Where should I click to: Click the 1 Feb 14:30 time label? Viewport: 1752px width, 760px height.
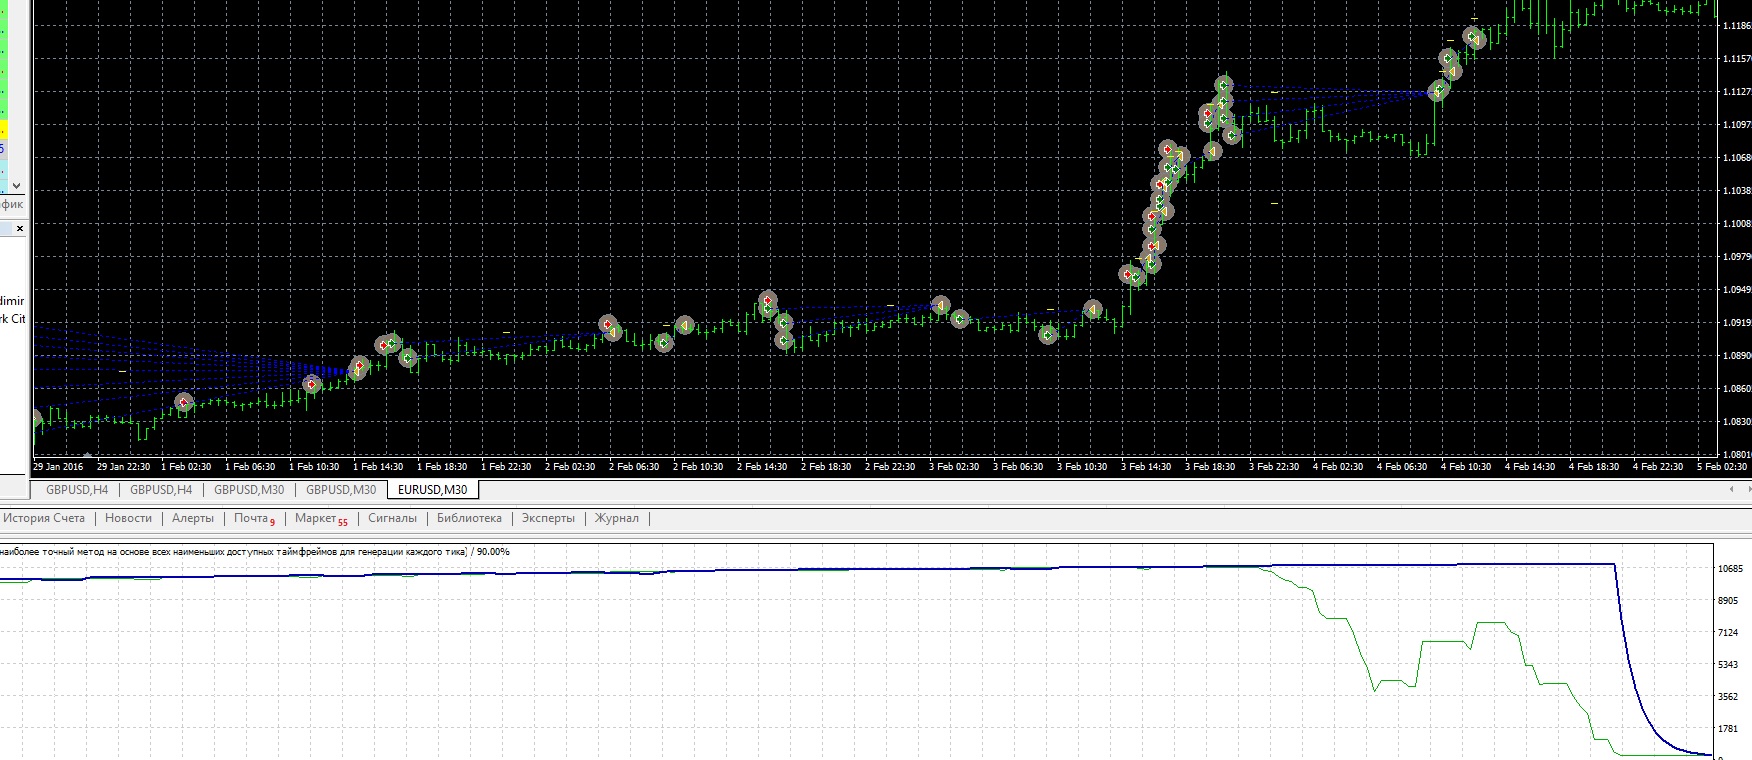tap(378, 467)
